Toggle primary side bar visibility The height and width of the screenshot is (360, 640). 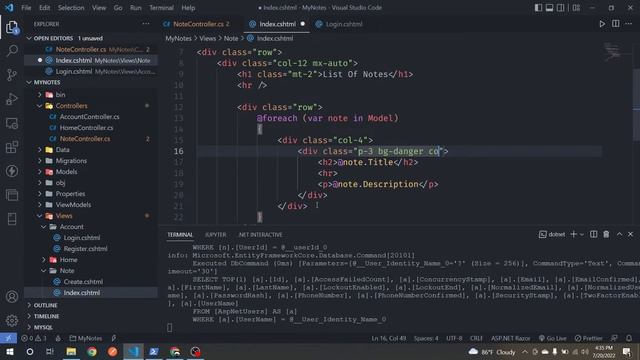(x=538, y=8)
